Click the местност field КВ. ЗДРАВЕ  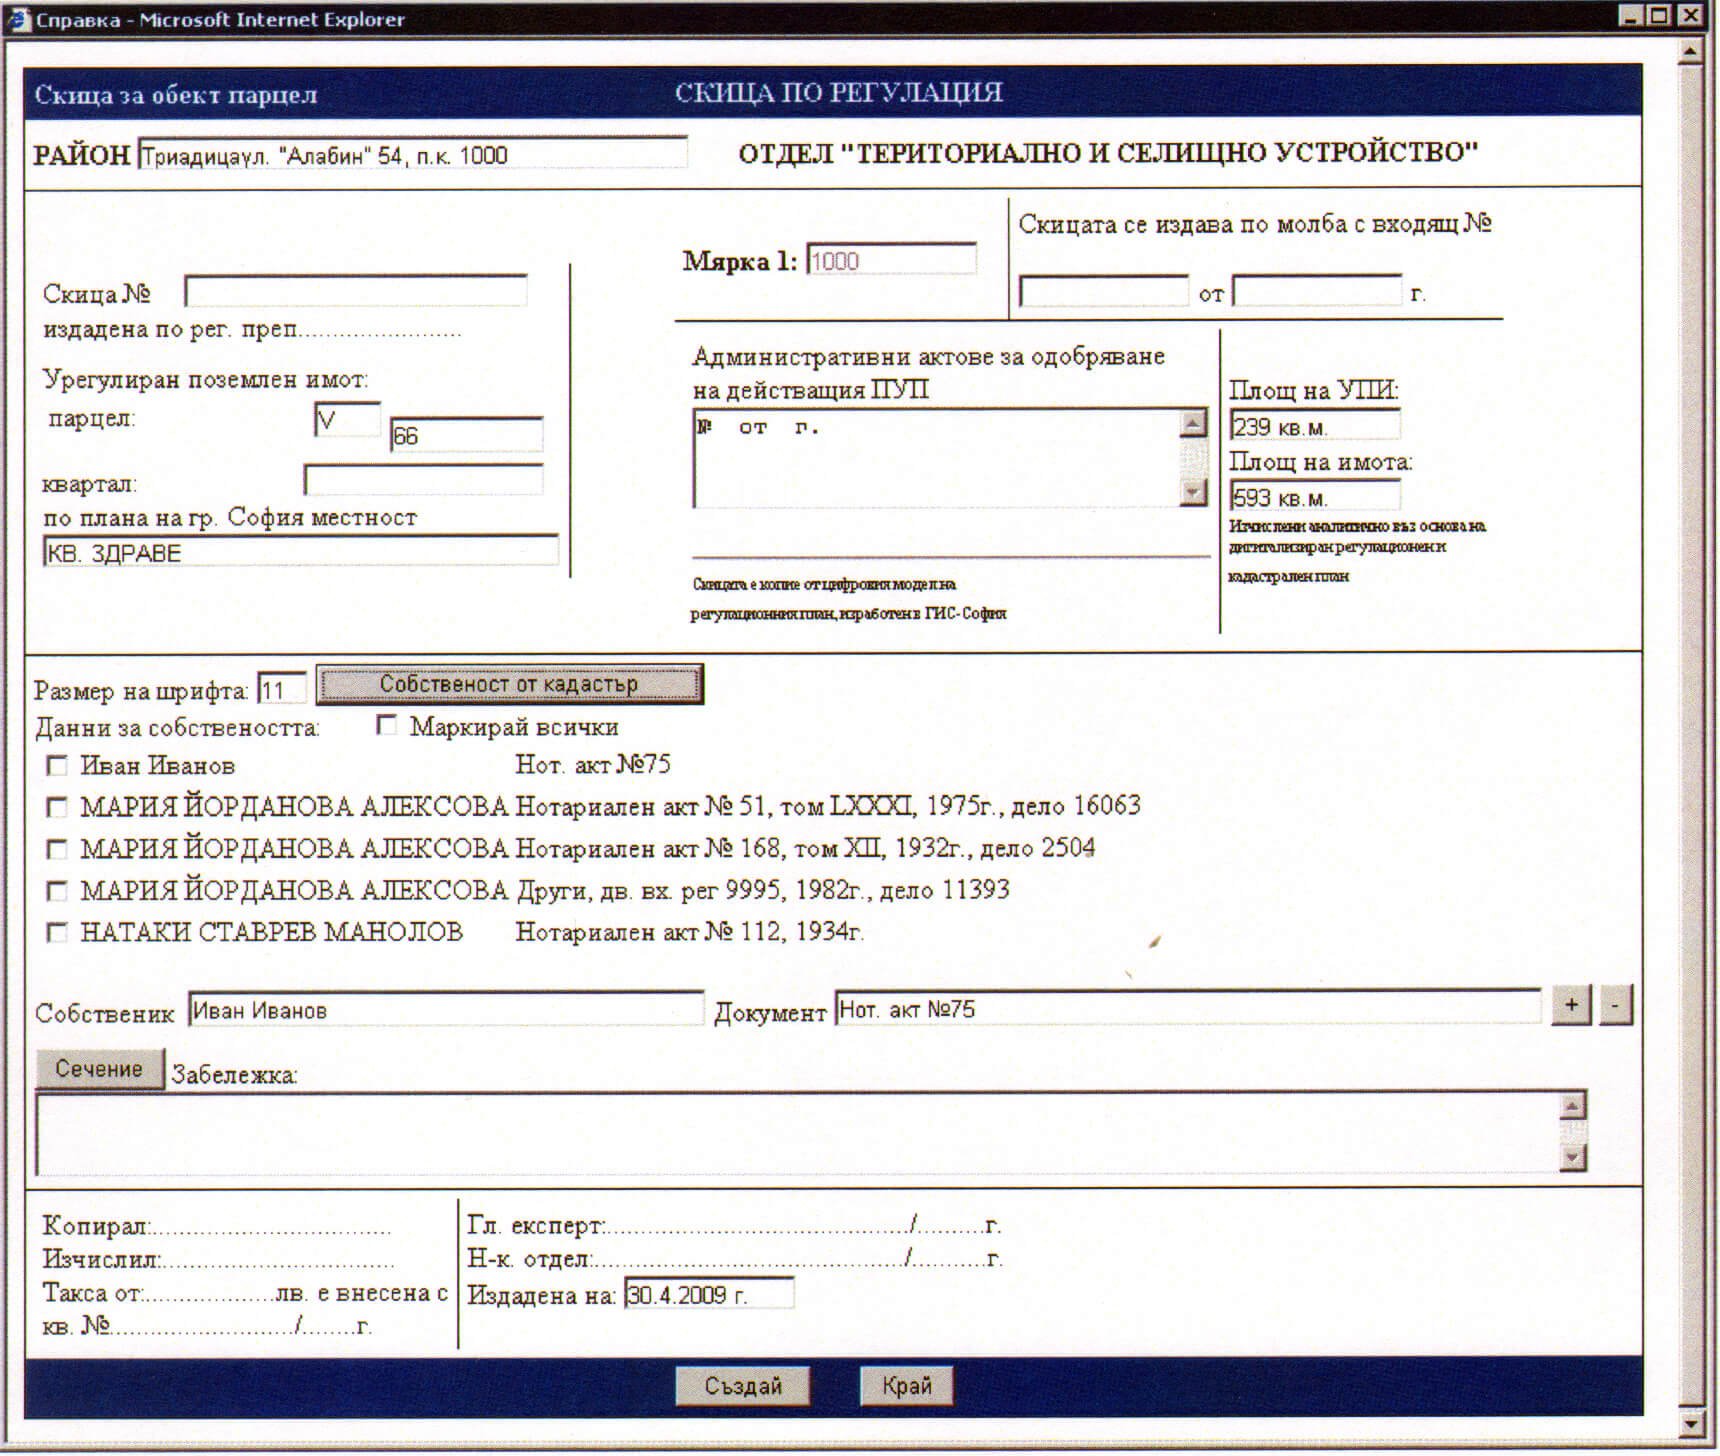point(300,551)
